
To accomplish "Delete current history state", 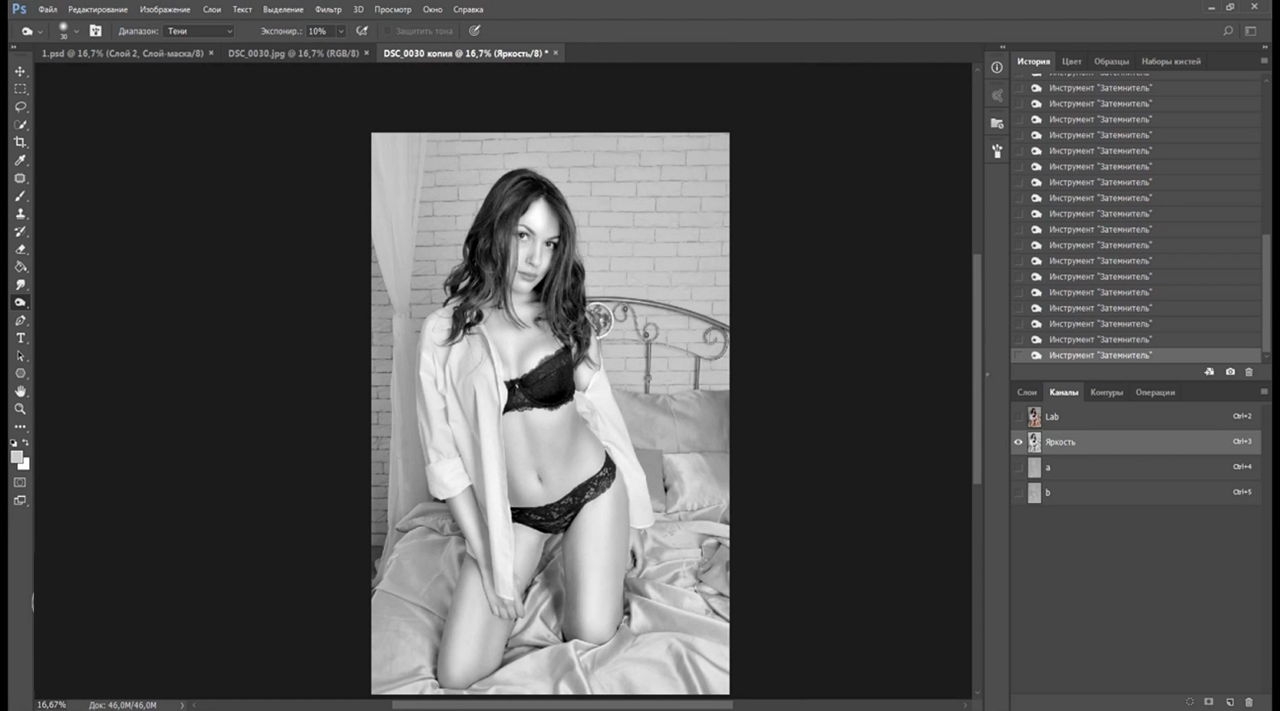I will pyautogui.click(x=1249, y=371).
